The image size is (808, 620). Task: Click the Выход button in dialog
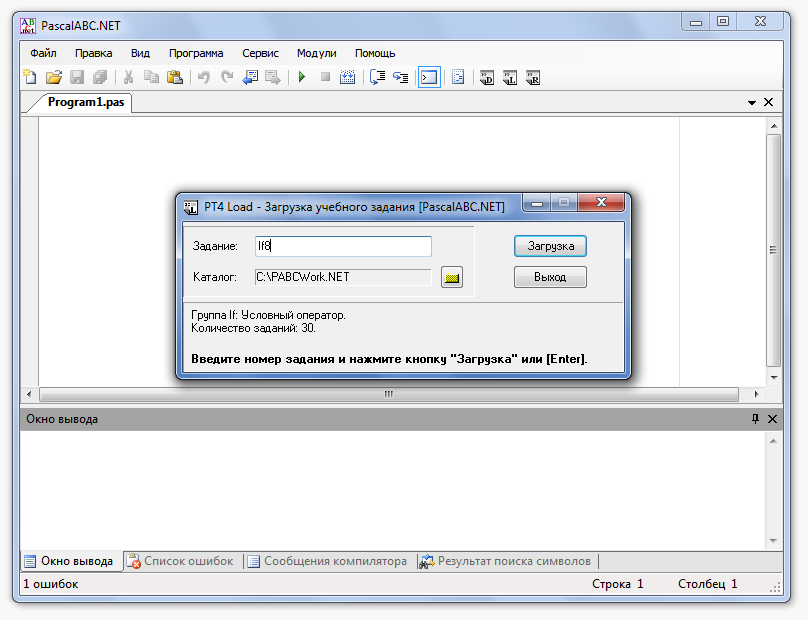550,277
